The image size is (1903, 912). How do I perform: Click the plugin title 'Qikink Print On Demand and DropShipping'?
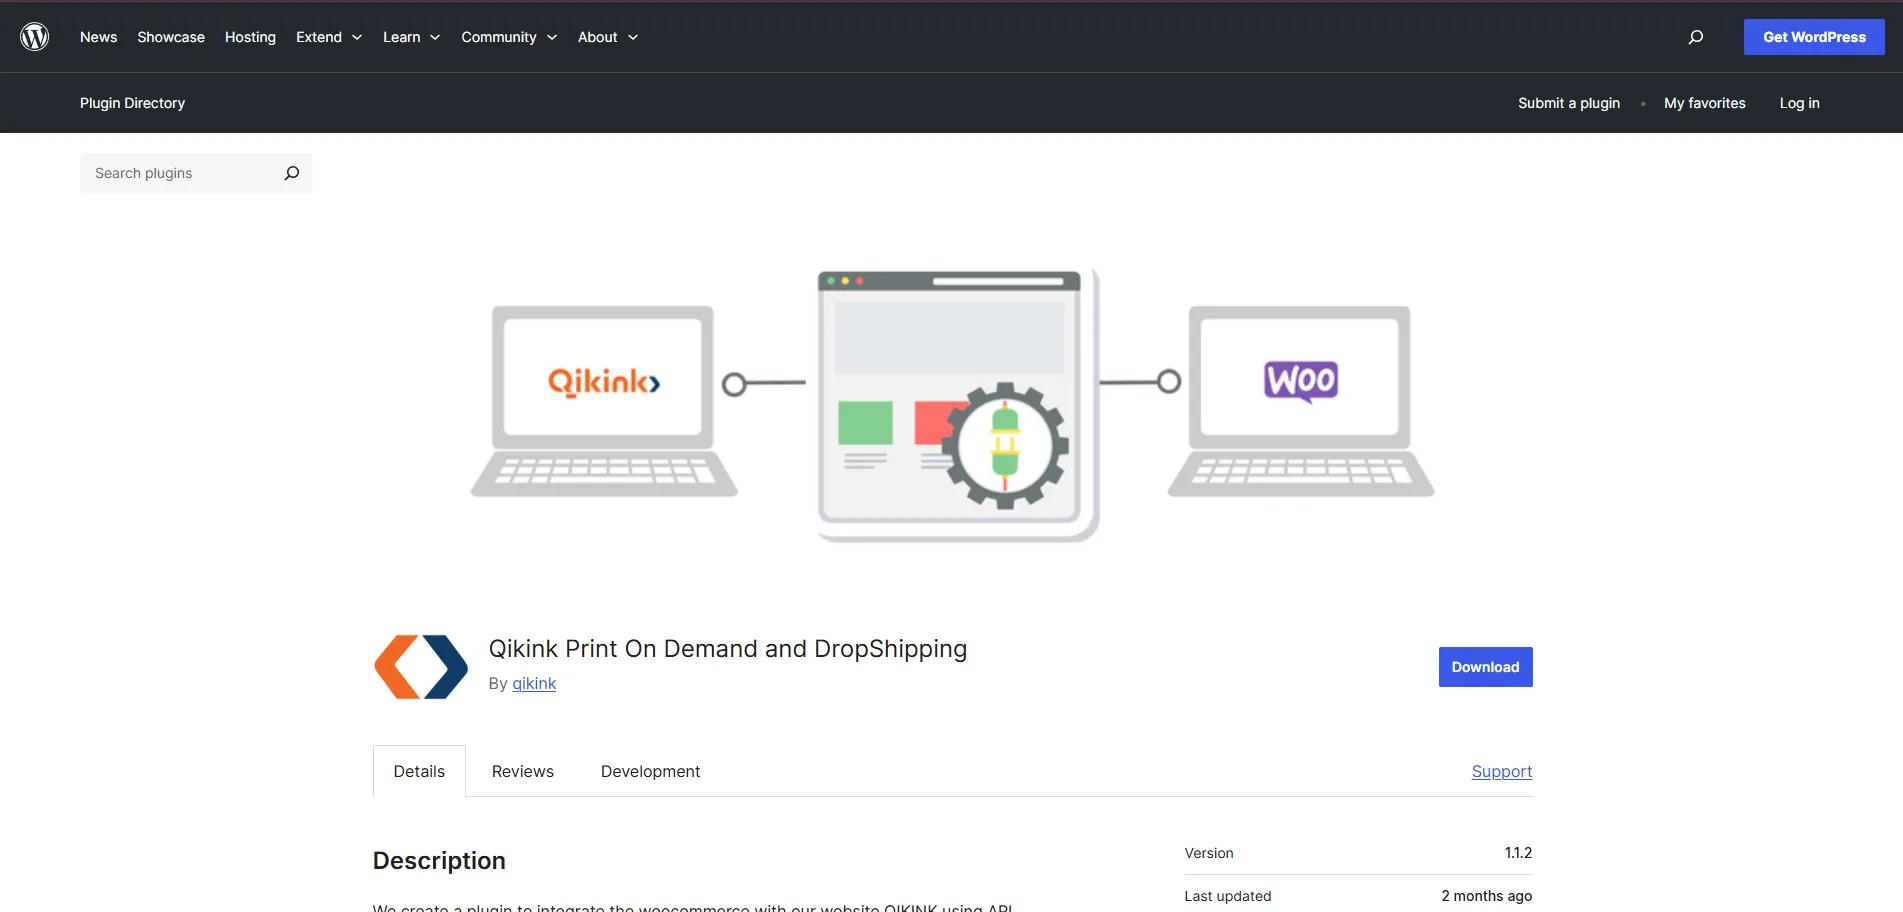pos(728,649)
